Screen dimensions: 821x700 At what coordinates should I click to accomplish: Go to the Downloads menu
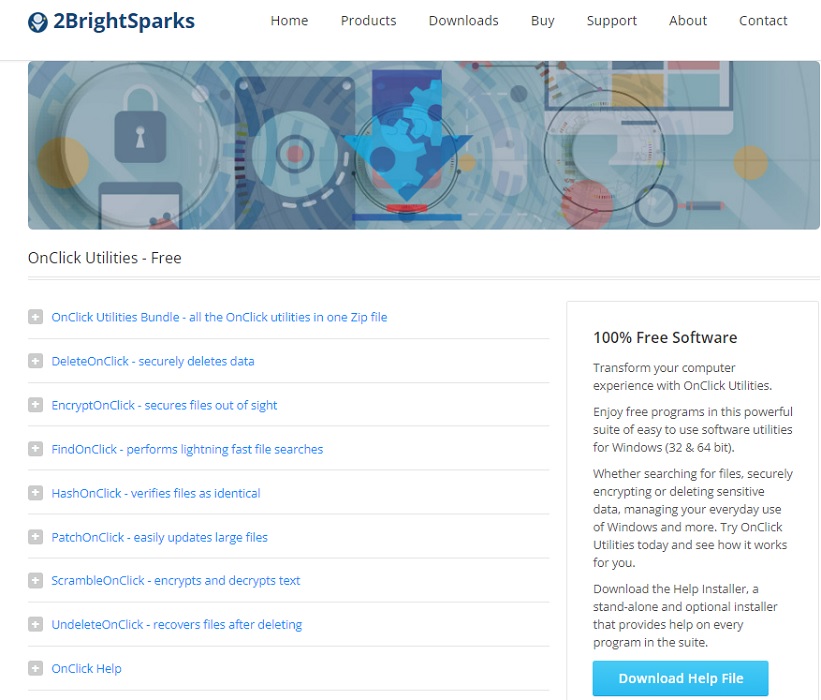coord(463,20)
